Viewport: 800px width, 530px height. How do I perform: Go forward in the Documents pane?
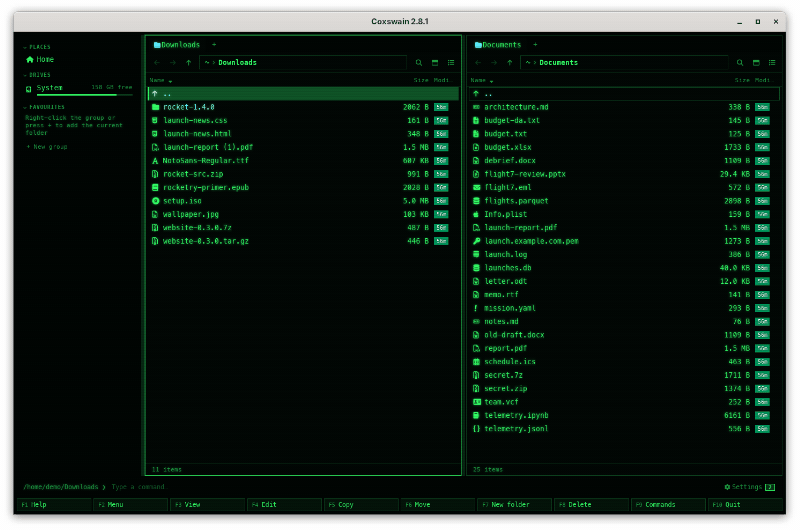click(494, 63)
